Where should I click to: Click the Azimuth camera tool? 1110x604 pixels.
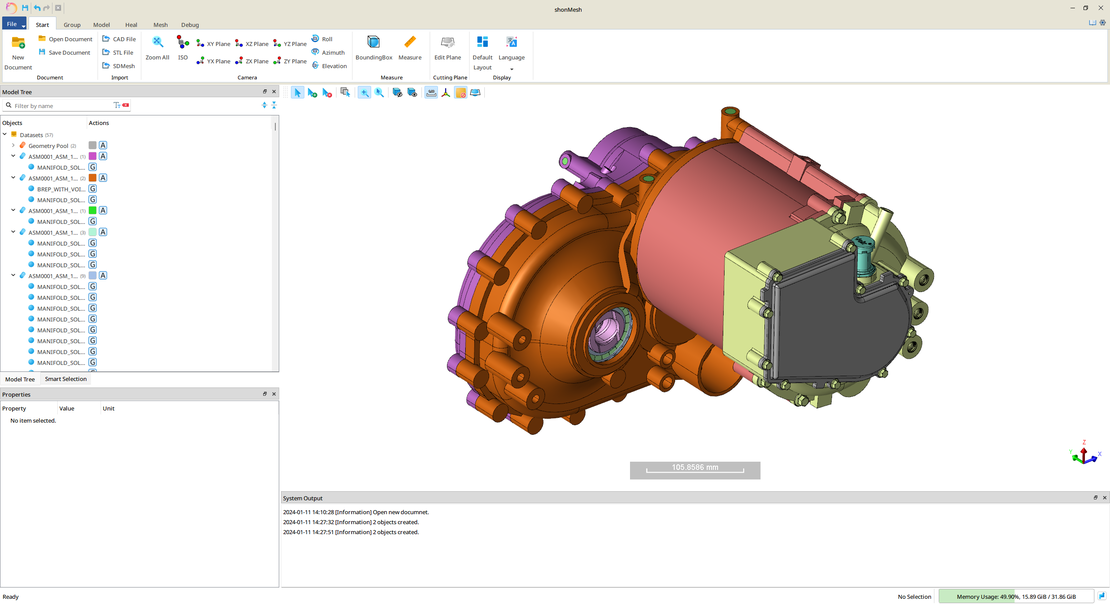[328, 52]
